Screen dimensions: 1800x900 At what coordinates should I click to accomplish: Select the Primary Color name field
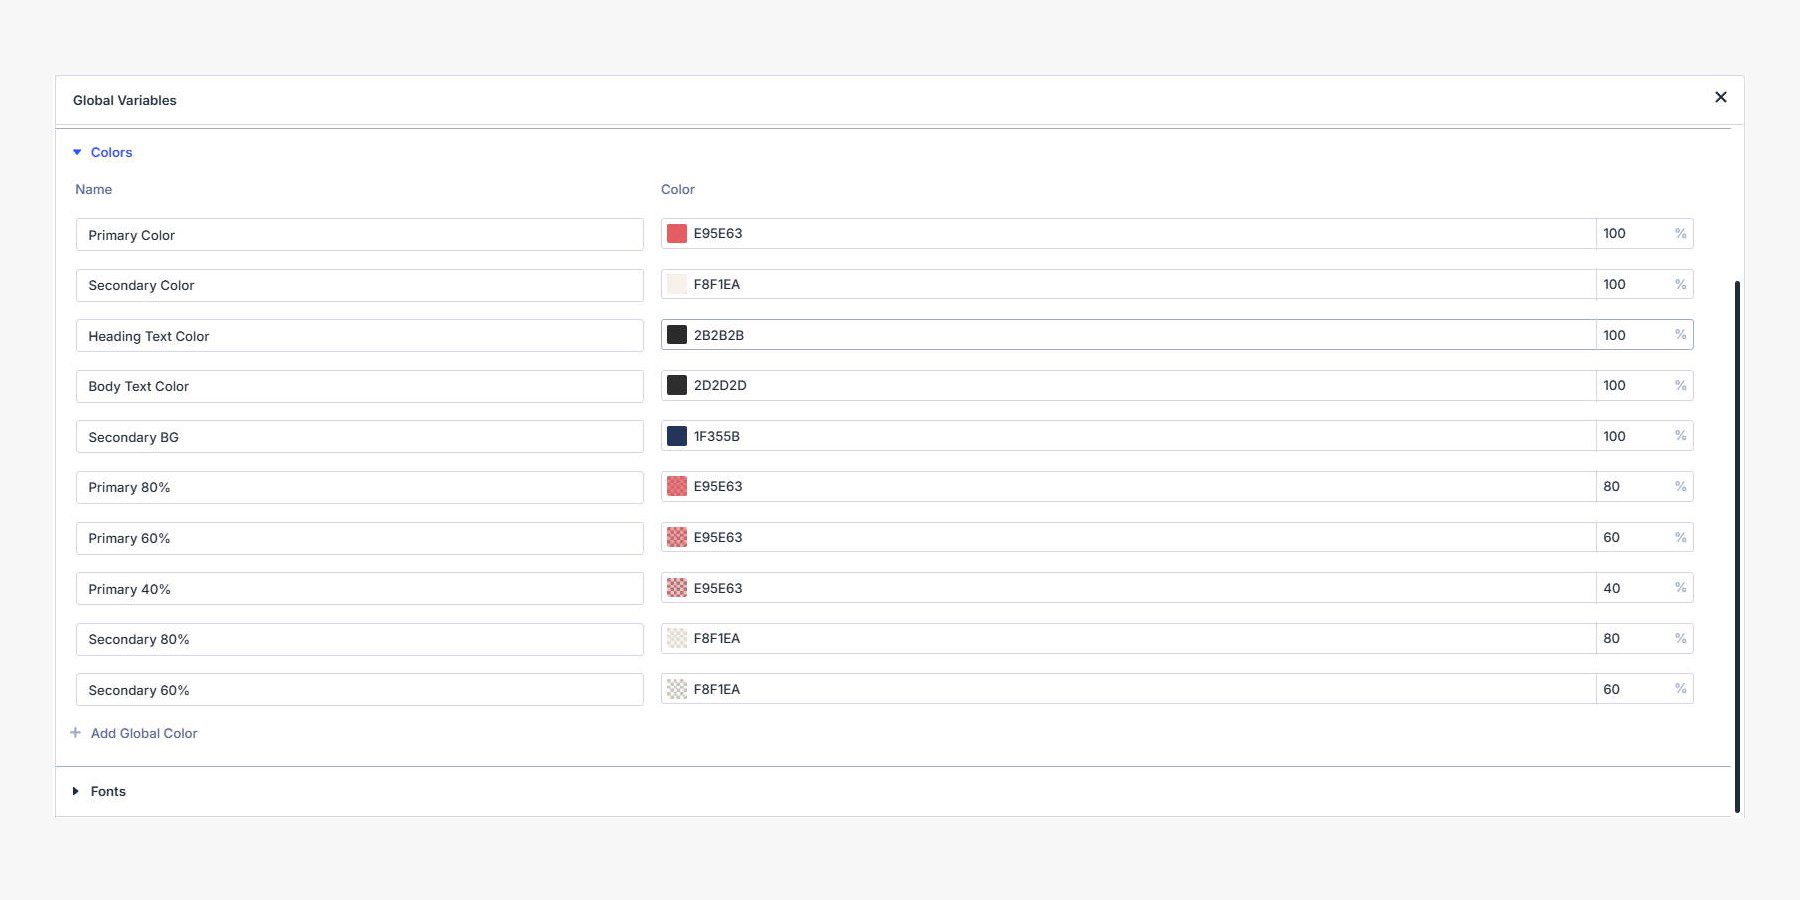pos(359,234)
